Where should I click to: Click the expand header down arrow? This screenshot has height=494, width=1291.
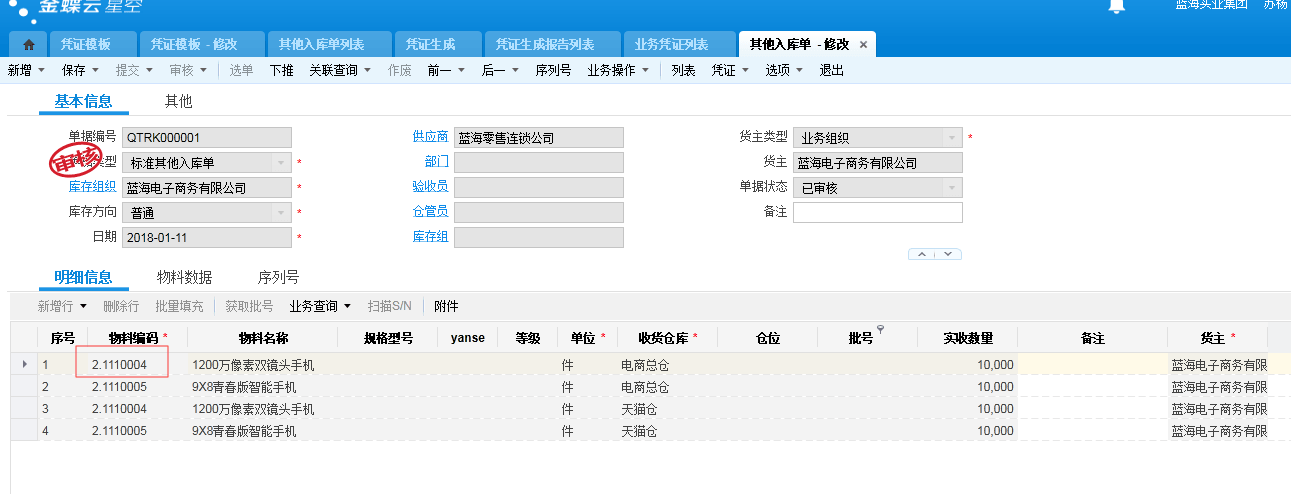pyautogui.click(x=948, y=254)
